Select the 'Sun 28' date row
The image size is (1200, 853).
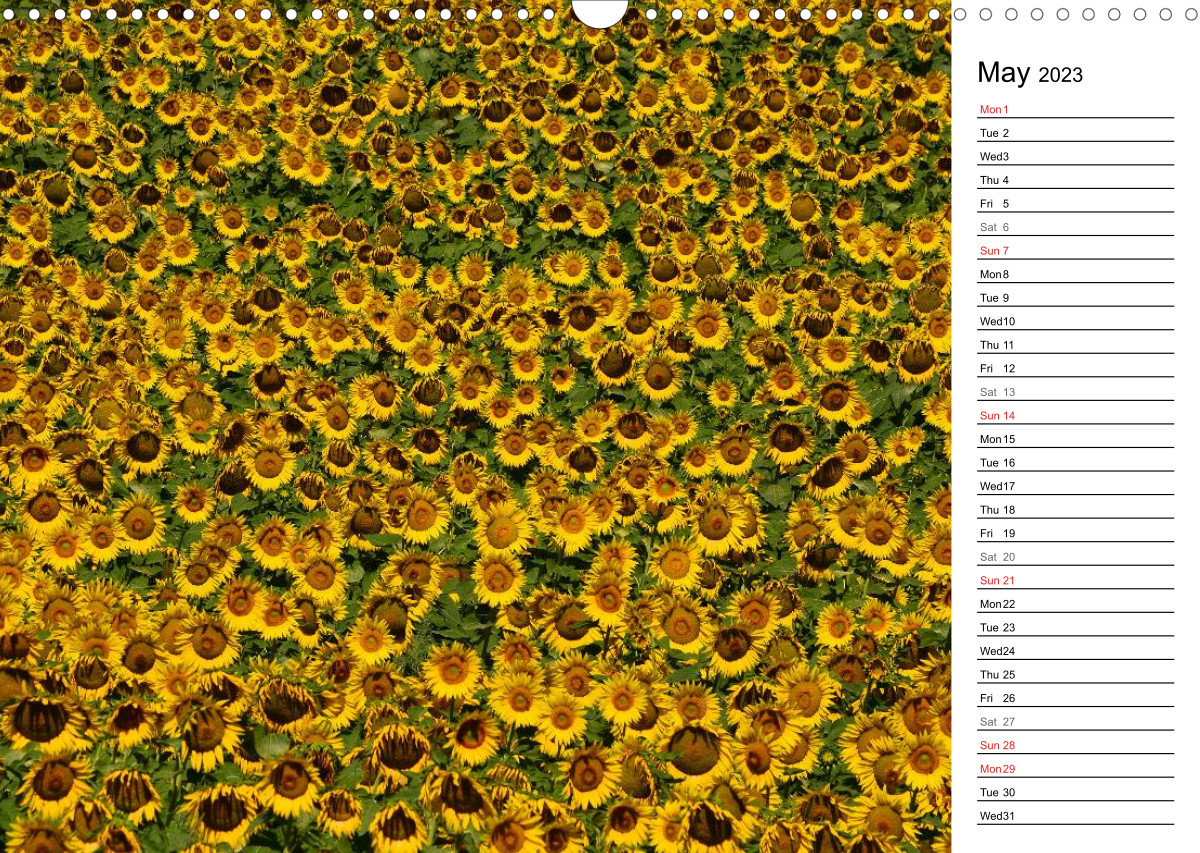point(1075,743)
